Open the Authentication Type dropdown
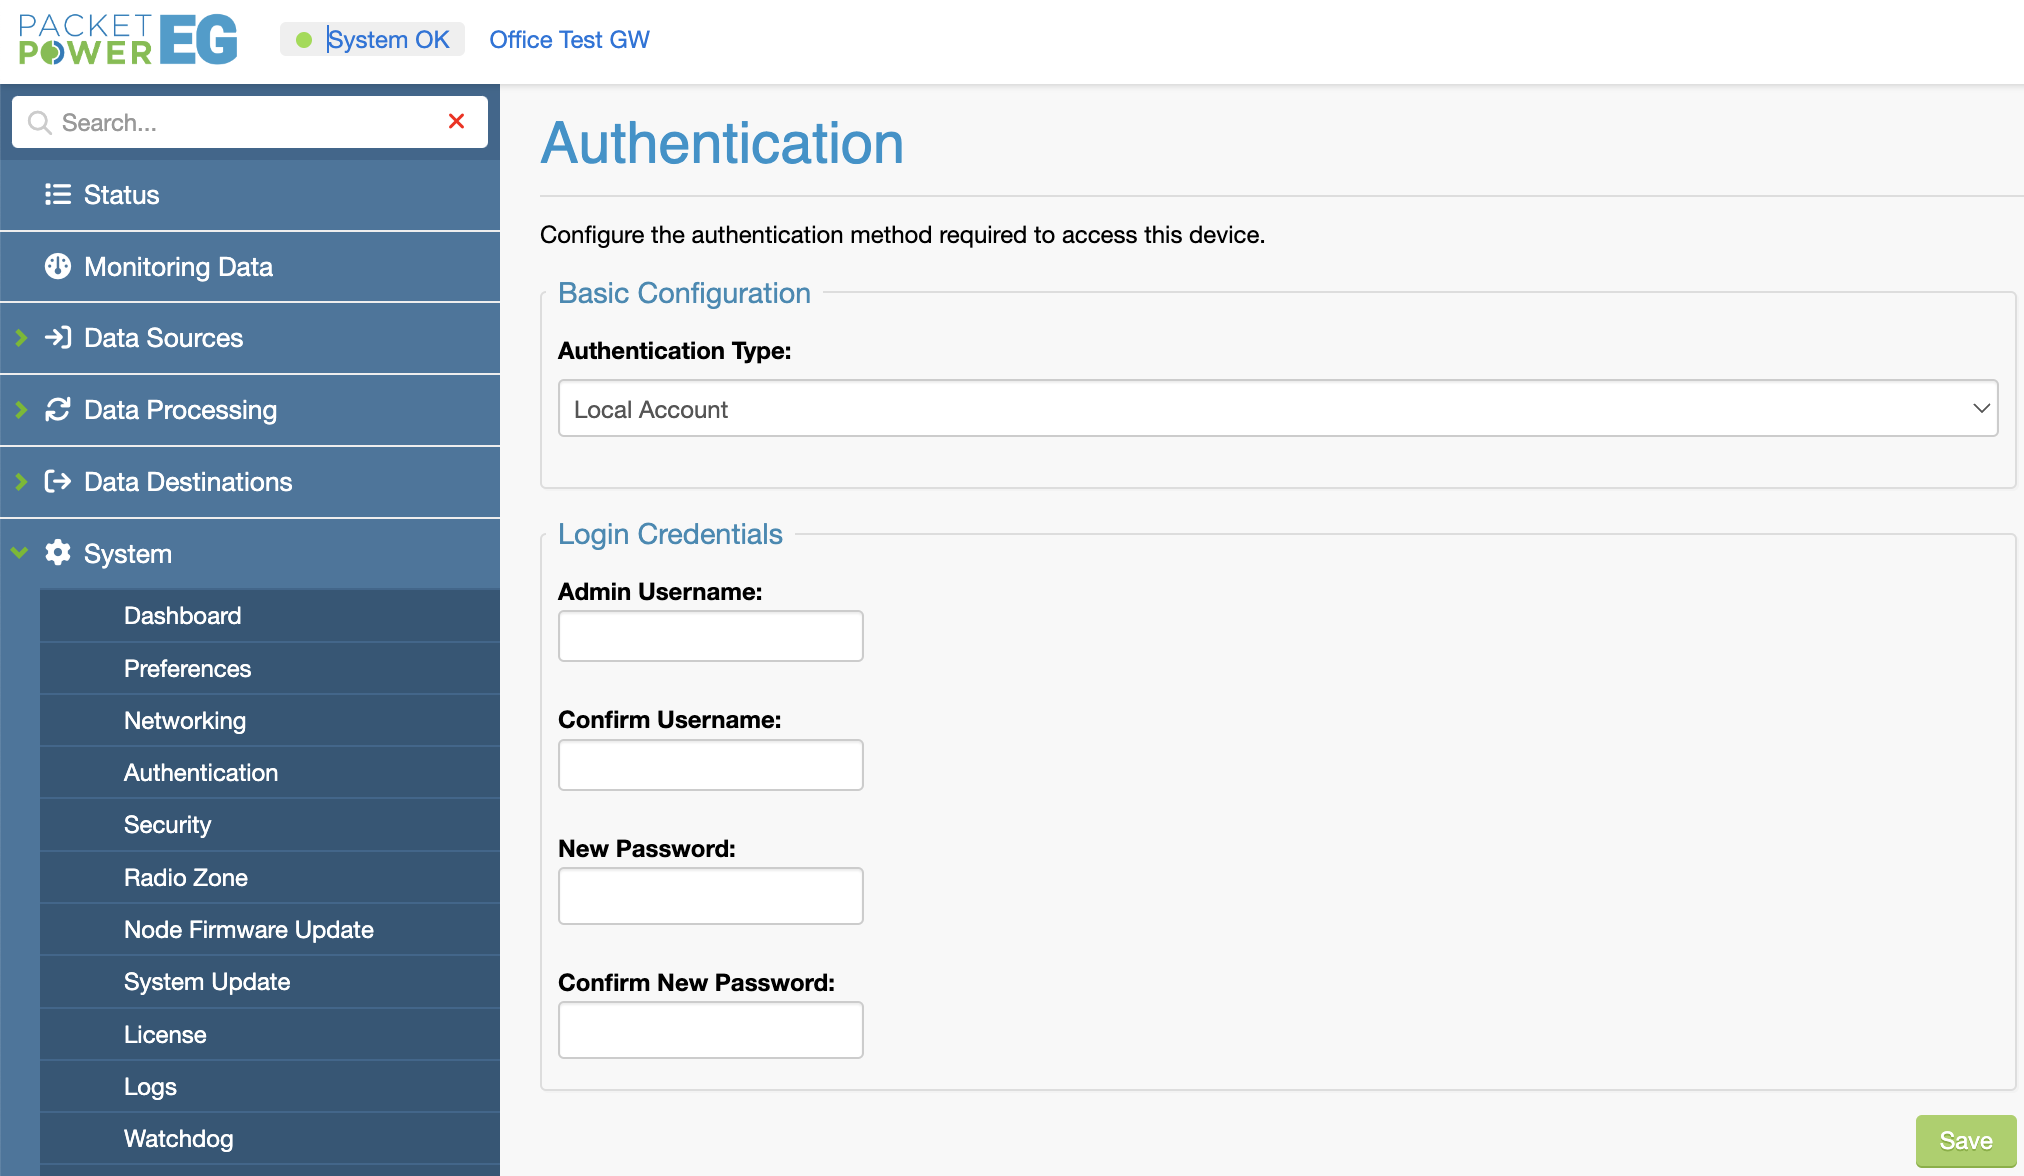Image resolution: width=2024 pixels, height=1176 pixels. [1278, 408]
